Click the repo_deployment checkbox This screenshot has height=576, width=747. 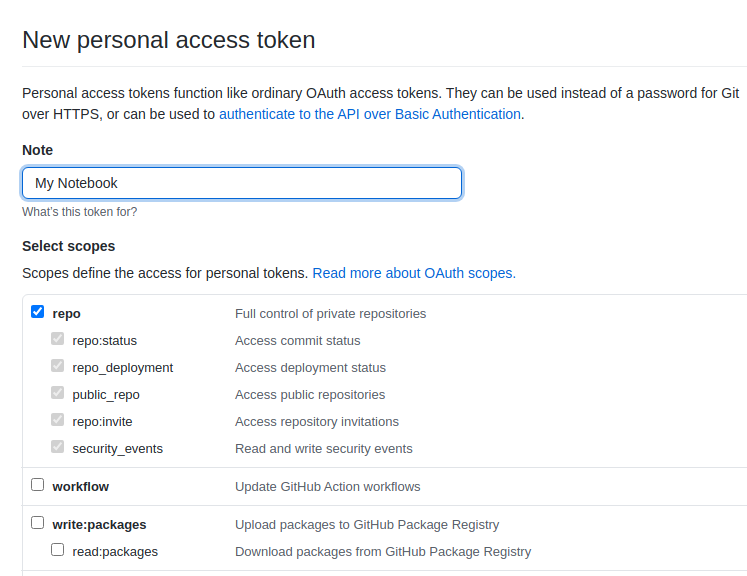click(x=58, y=366)
